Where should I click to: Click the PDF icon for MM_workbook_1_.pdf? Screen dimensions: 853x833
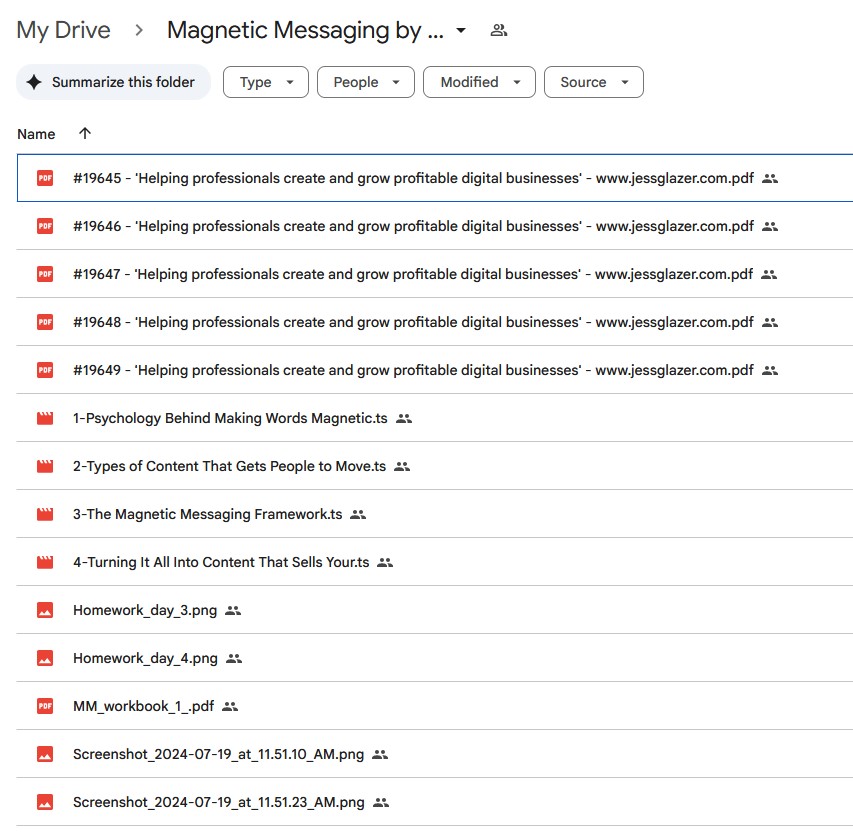[x=45, y=706]
